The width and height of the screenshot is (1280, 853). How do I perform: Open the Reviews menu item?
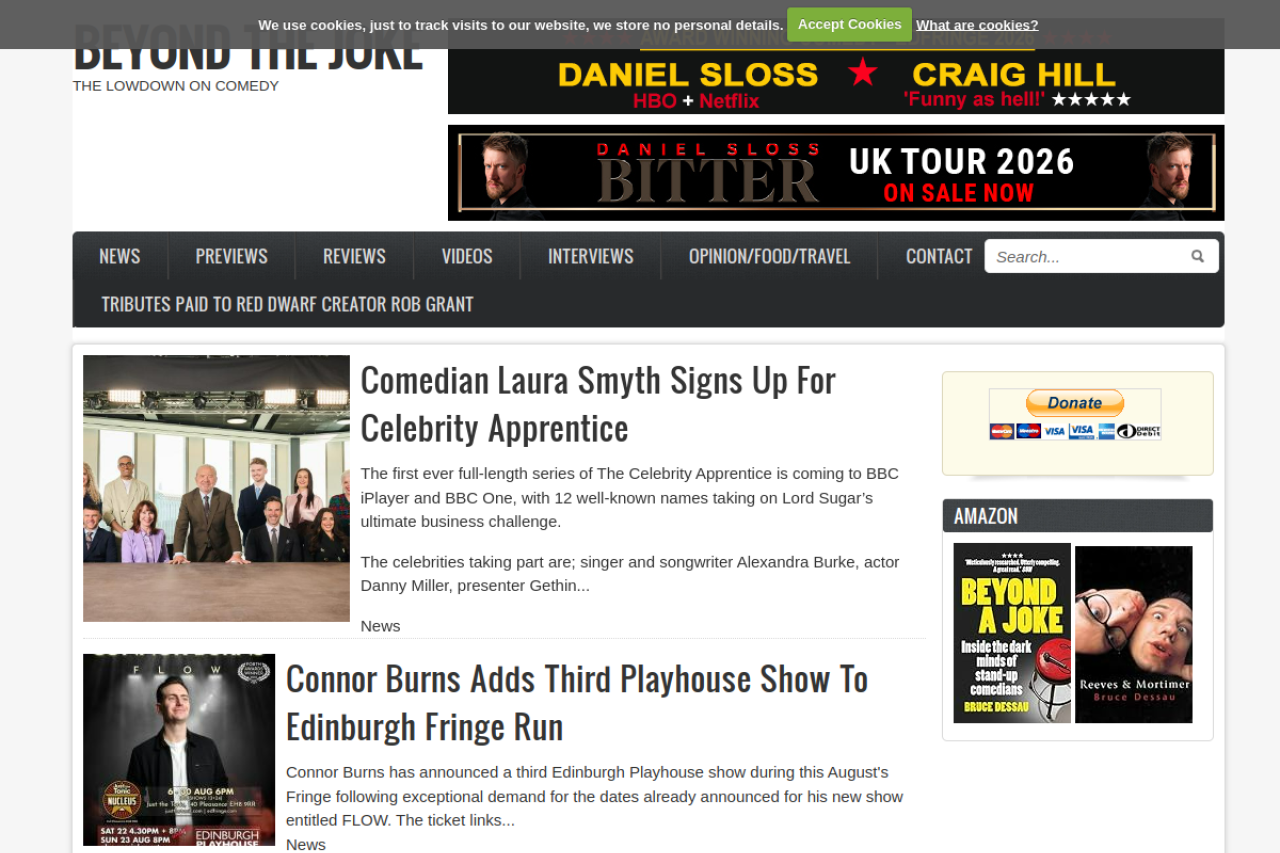coord(354,256)
